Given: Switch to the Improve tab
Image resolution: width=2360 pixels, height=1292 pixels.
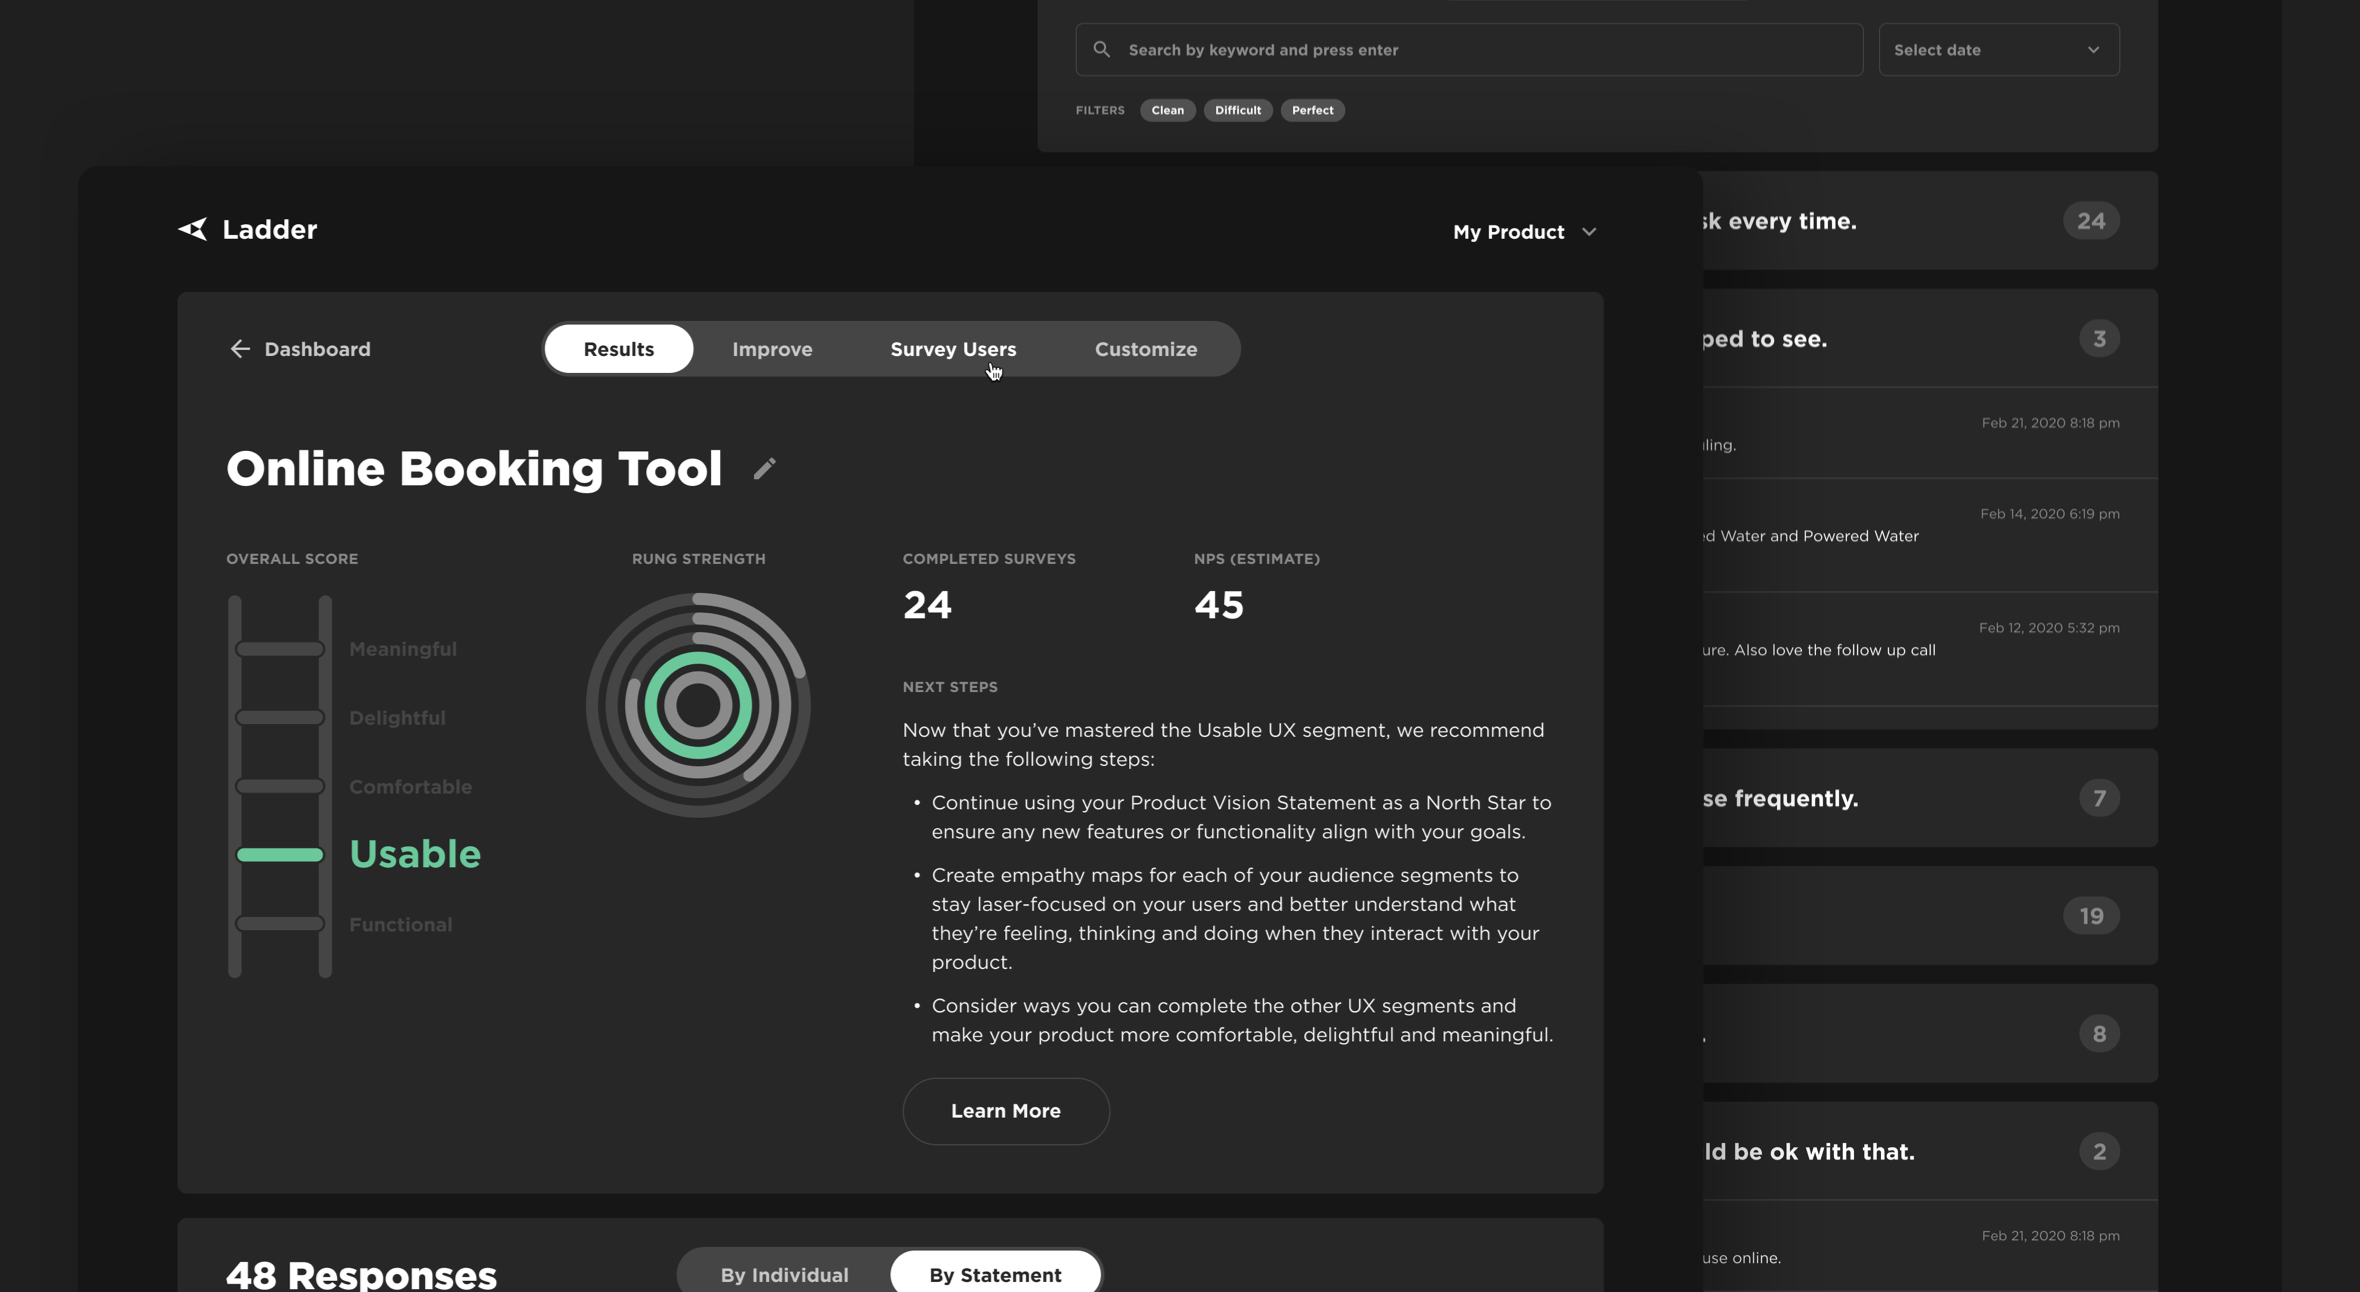Looking at the screenshot, I should 772,349.
